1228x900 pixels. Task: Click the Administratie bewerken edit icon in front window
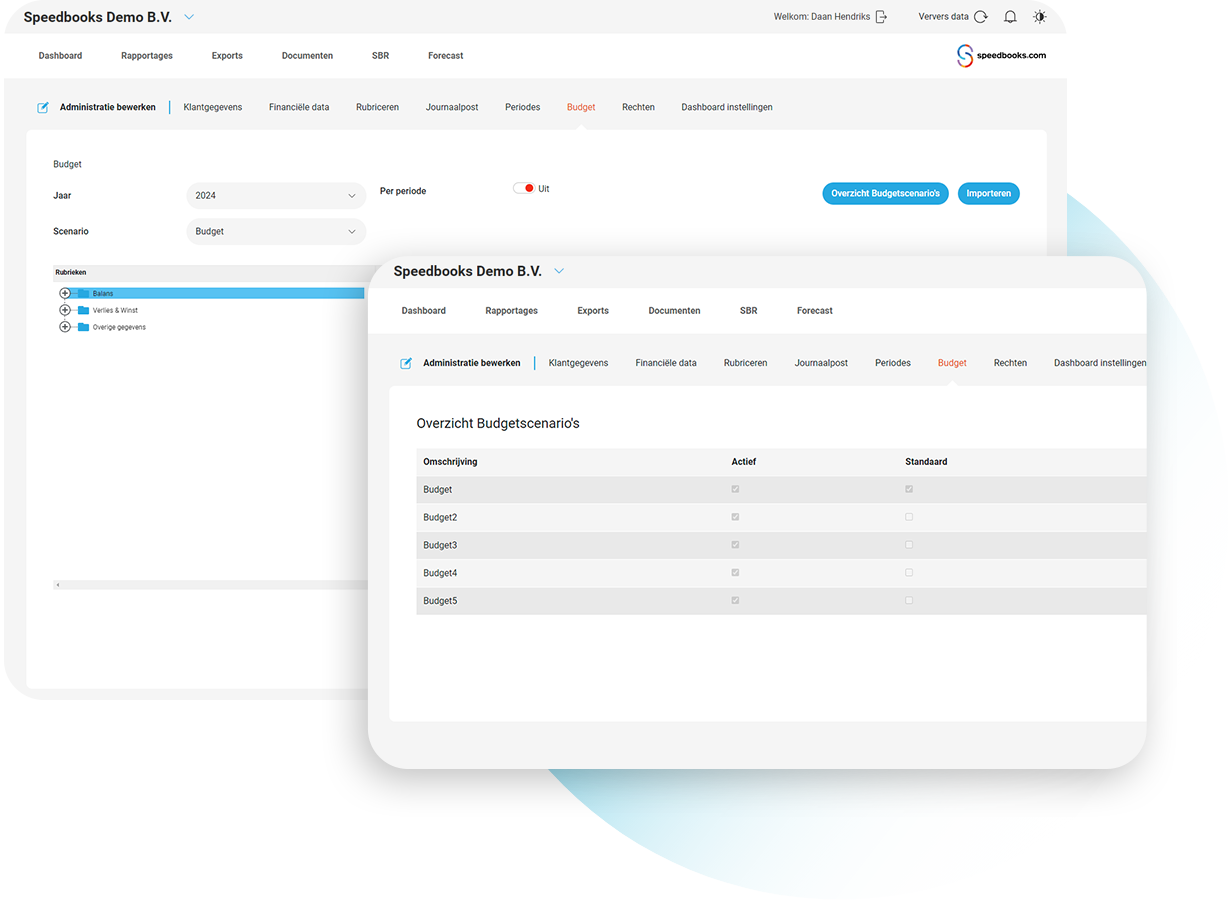tap(406, 363)
